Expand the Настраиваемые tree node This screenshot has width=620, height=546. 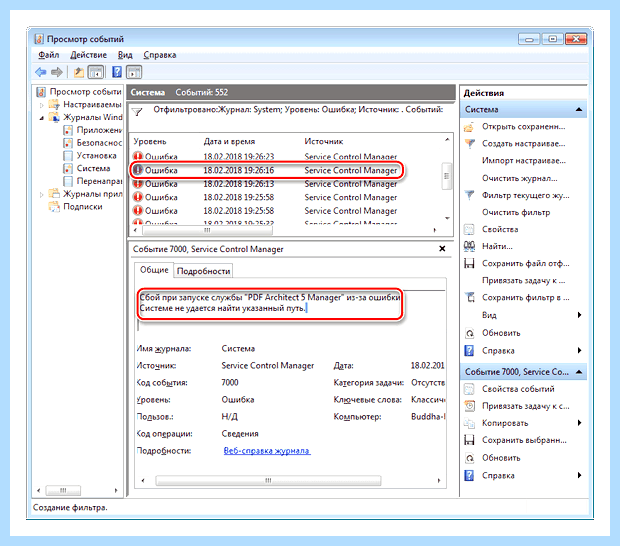42,105
